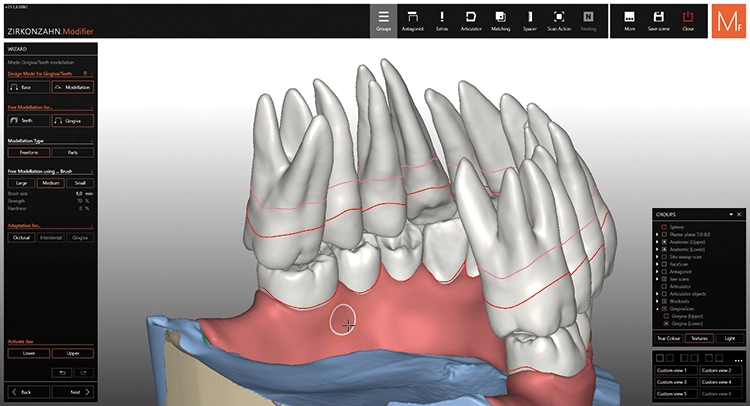This screenshot has height=406, width=750.
Task: Click Next in the wizard
Action: pos(73,392)
